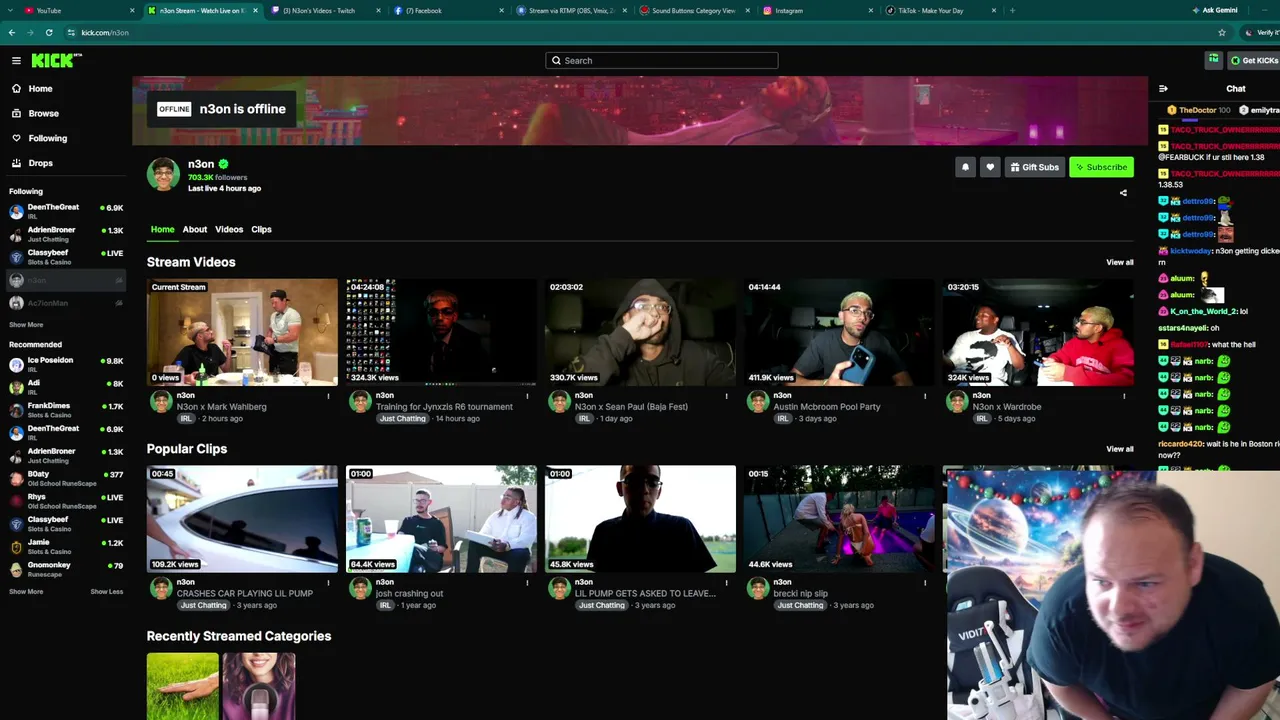The height and width of the screenshot is (720, 1280).
Task: Open a new browser tab with plus icon
Action: (x=1012, y=11)
